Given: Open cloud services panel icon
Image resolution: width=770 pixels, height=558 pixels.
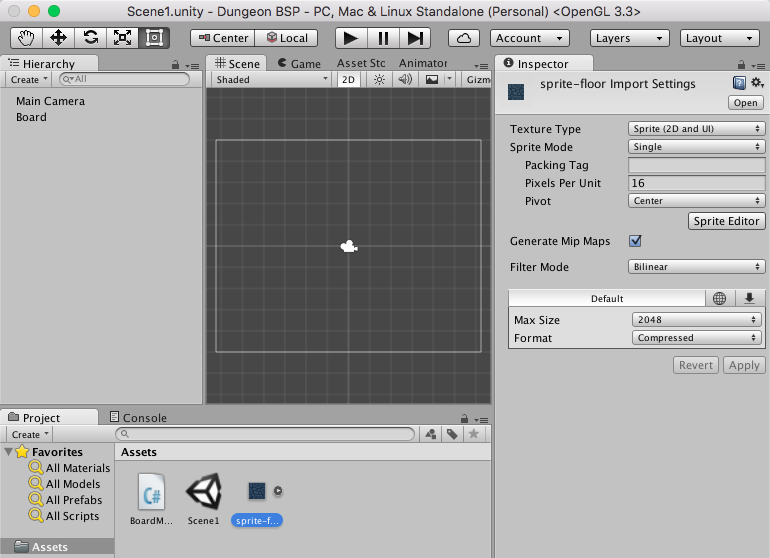Looking at the screenshot, I should (464, 38).
